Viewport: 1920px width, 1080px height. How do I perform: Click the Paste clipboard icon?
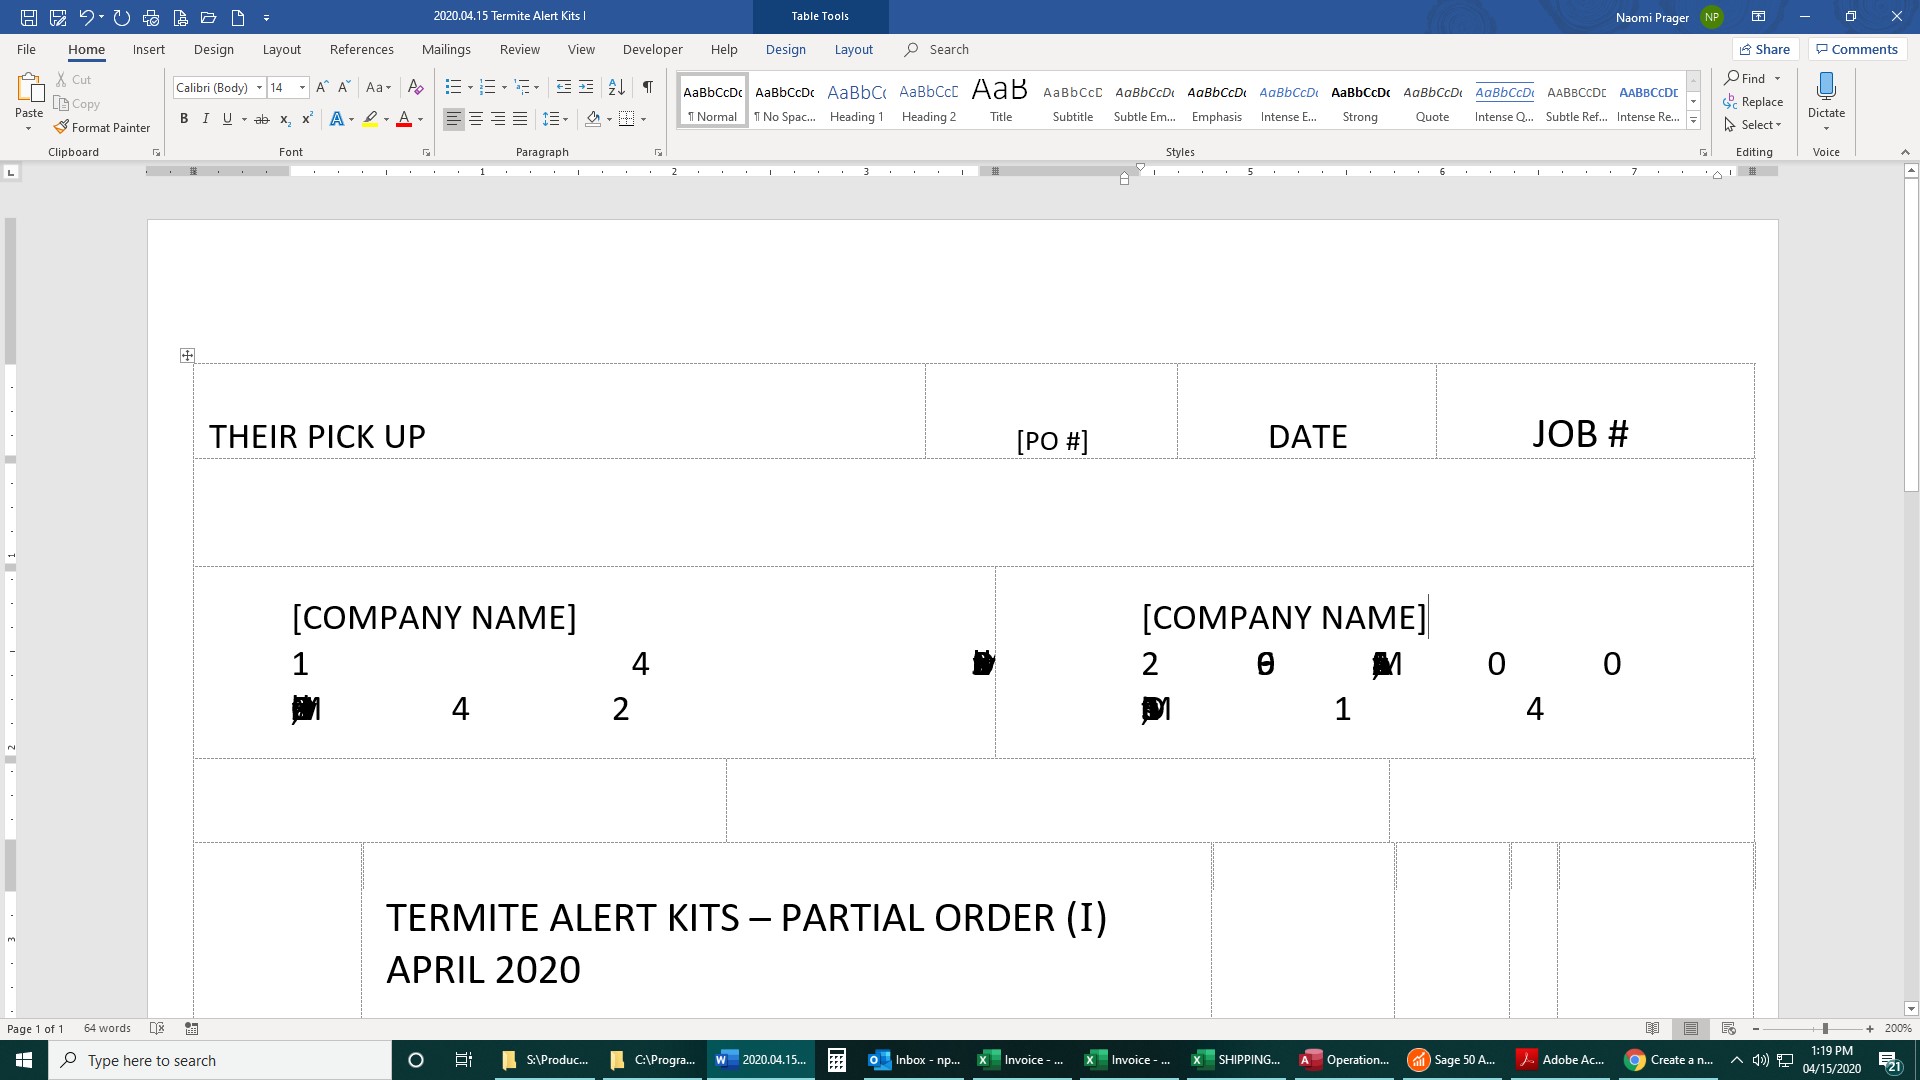coord(29,89)
